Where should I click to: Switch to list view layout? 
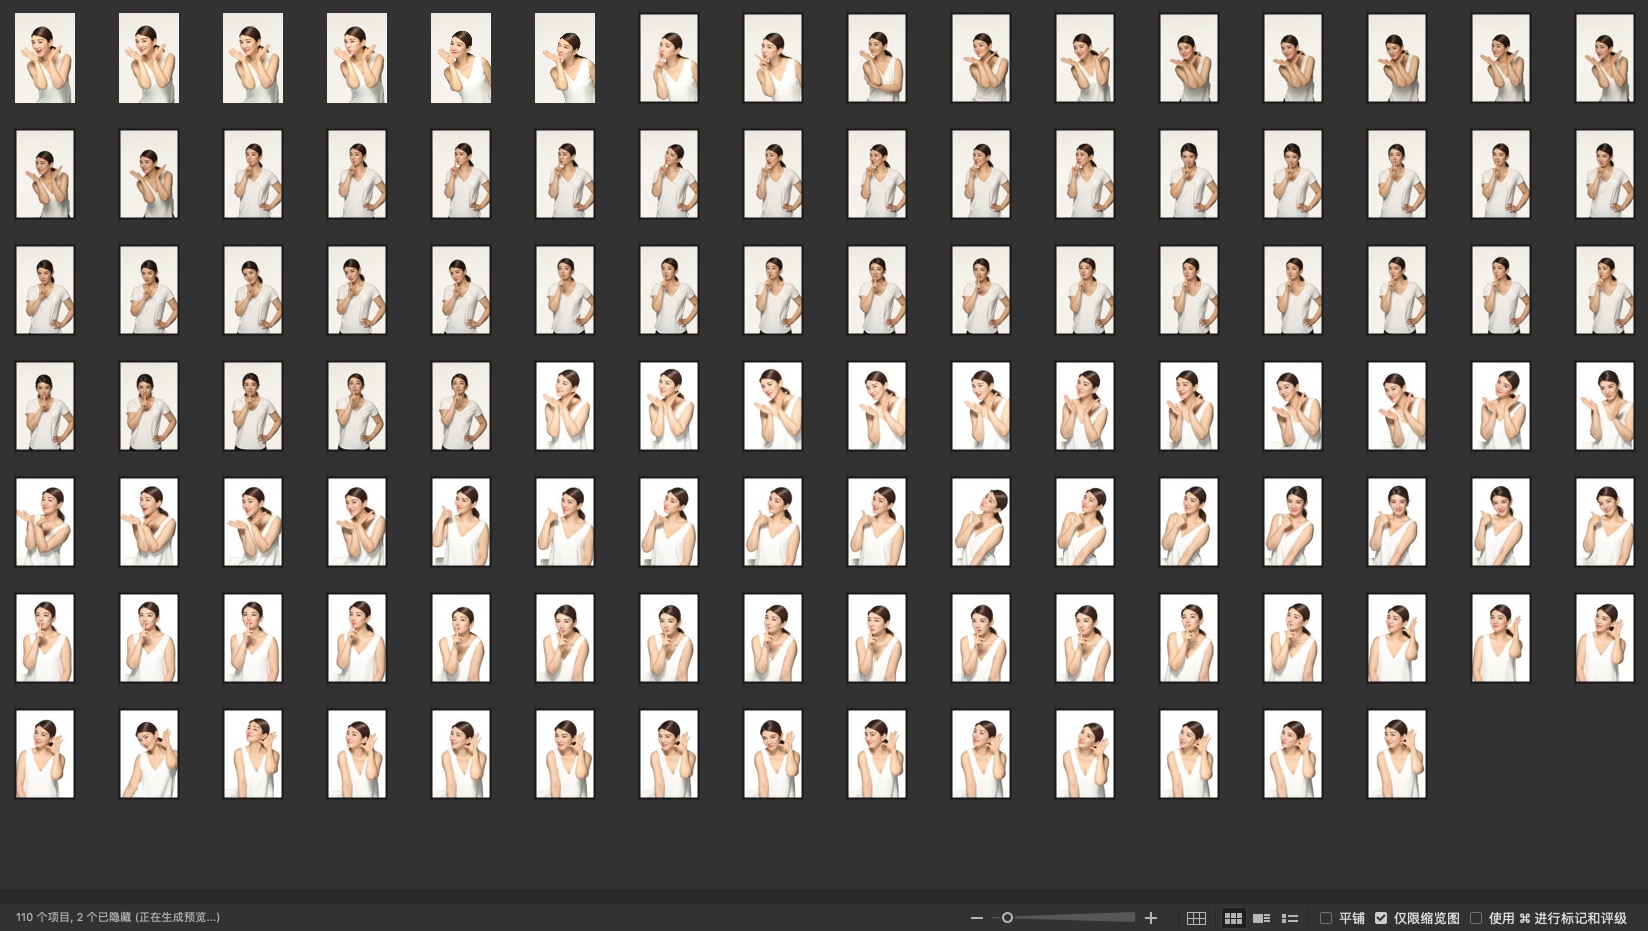[1290, 918]
